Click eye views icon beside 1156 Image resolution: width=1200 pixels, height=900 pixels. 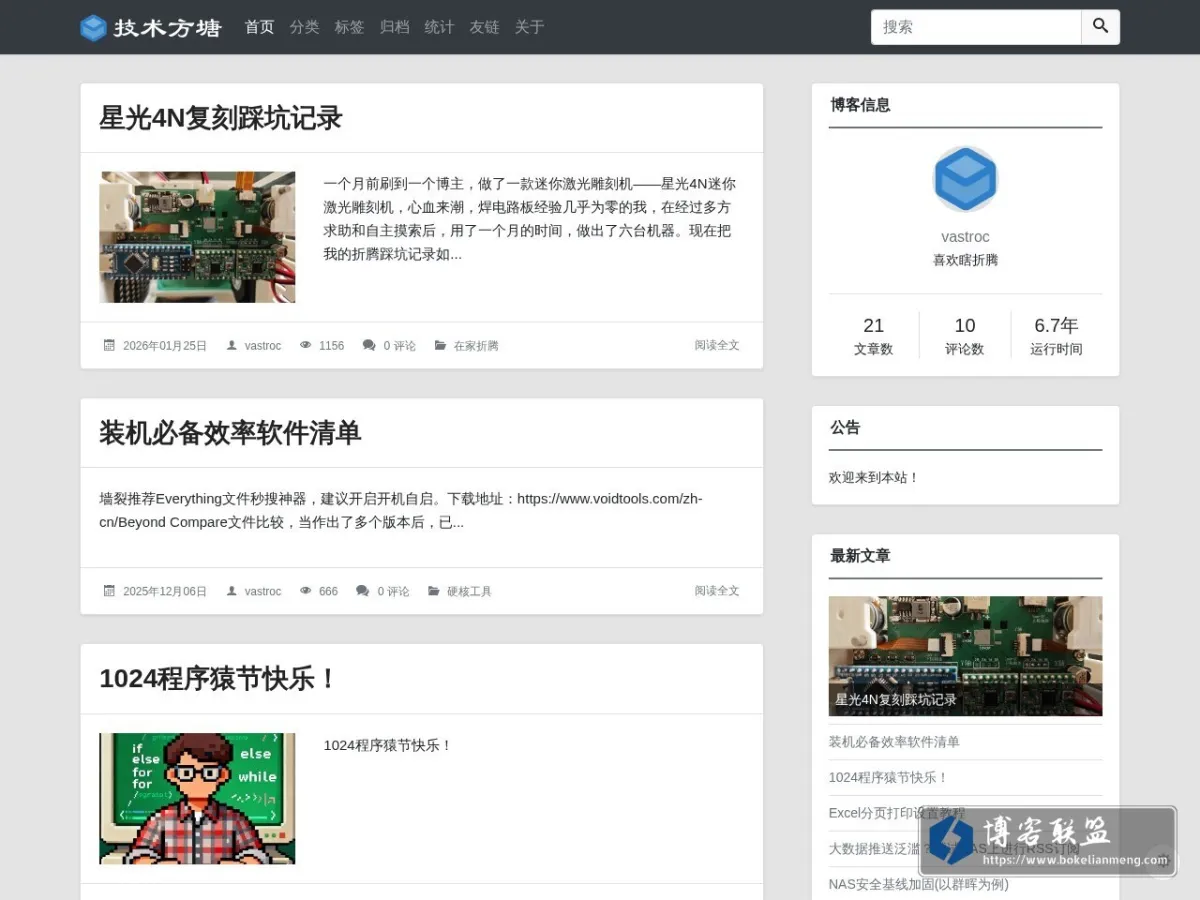coord(306,345)
